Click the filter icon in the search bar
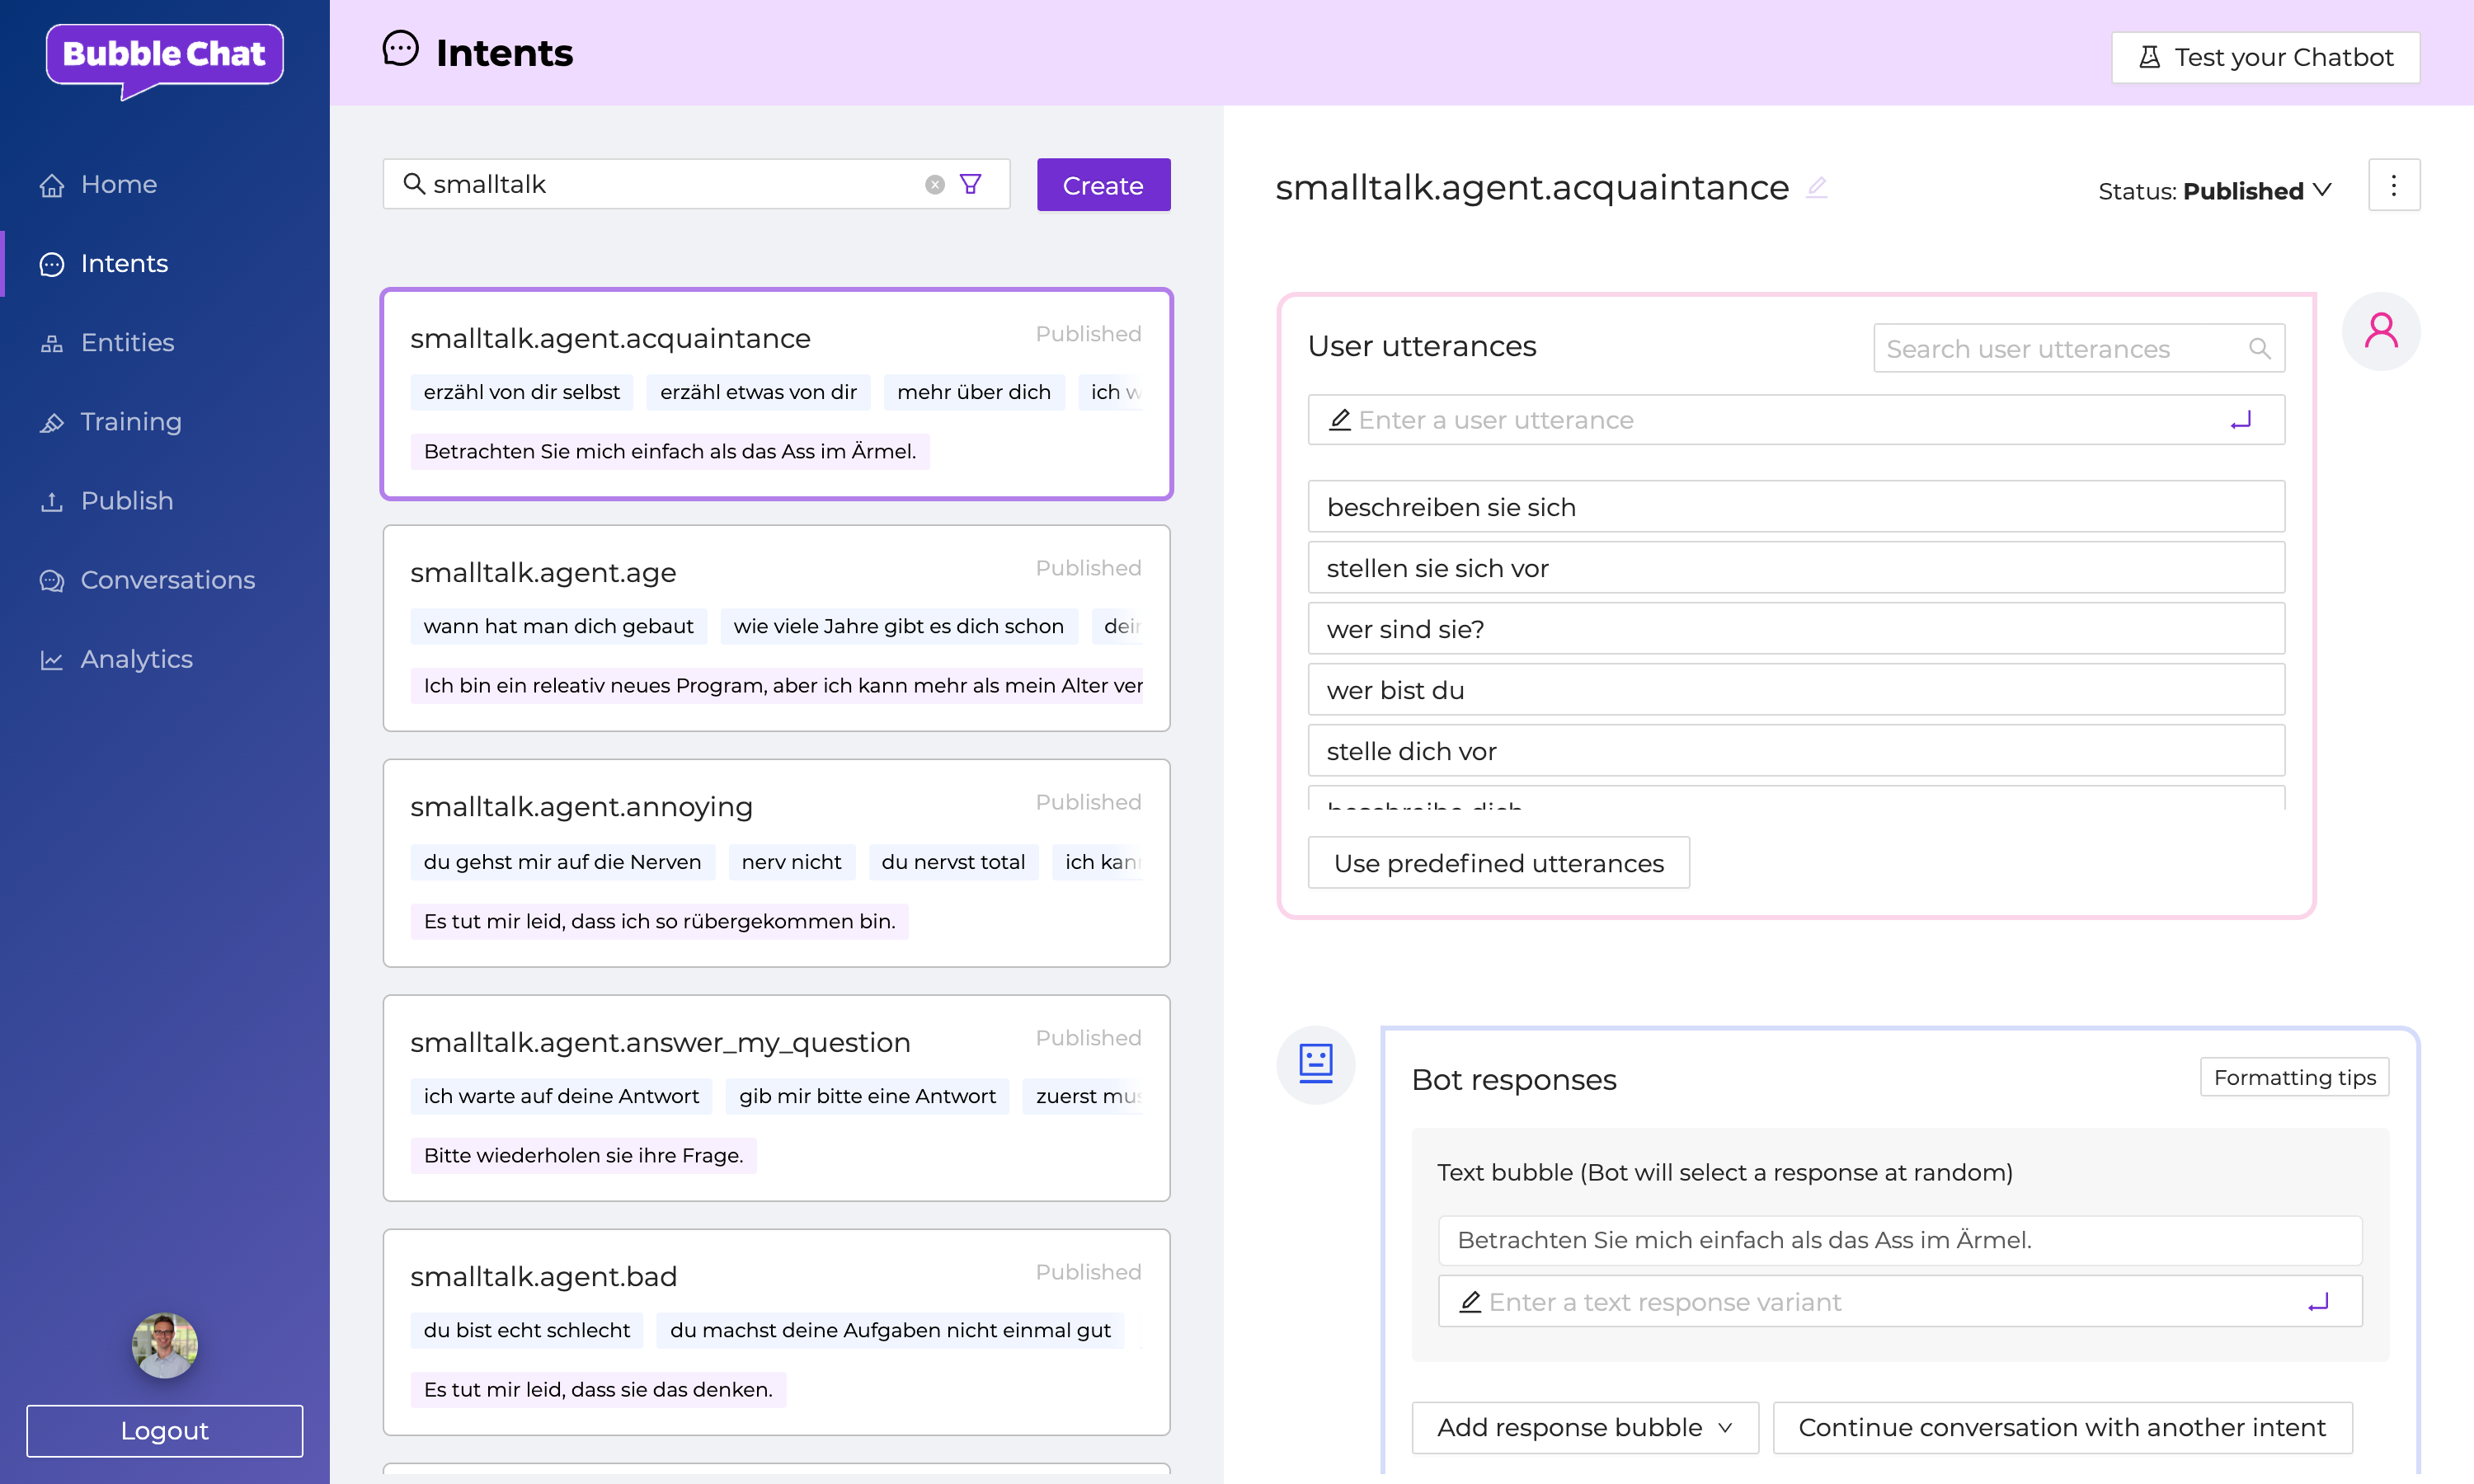 [971, 183]
